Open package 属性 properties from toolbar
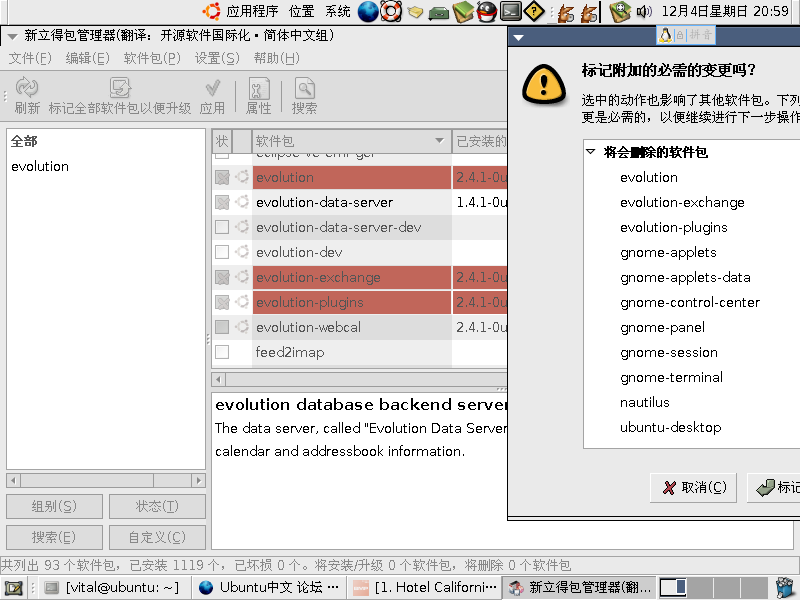The image size is (800, 600). pyautogui.click(x=259, y=96)
